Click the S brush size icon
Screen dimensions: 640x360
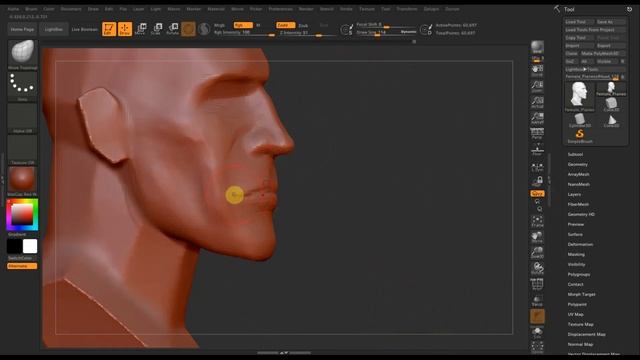click(x=347, y=29)
